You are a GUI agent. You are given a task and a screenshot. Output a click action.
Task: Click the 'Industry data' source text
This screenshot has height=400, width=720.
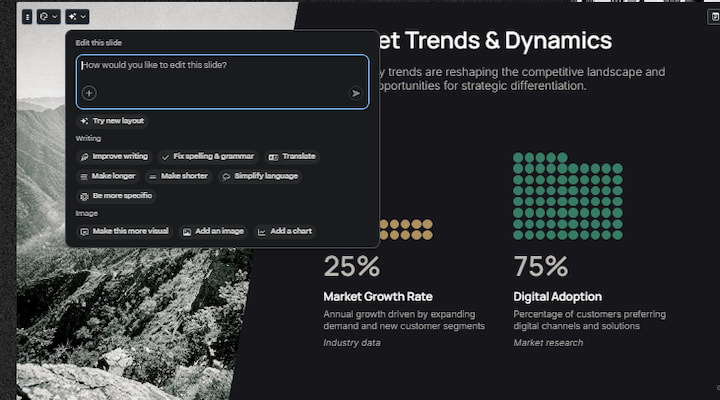(352, 343)
